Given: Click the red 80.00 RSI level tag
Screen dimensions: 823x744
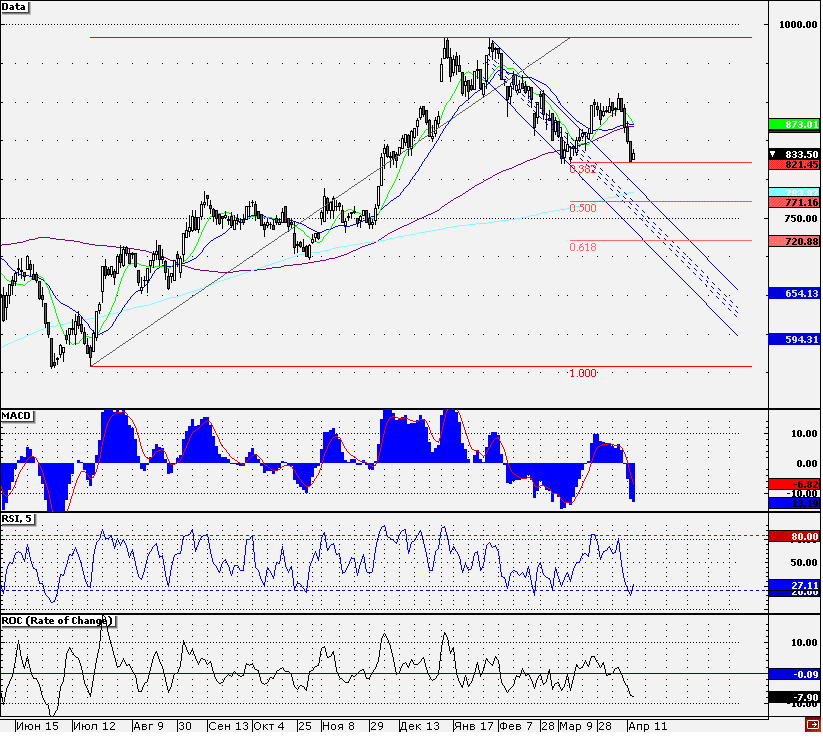Looking at the screenshot, I should [x=794, y=537].
